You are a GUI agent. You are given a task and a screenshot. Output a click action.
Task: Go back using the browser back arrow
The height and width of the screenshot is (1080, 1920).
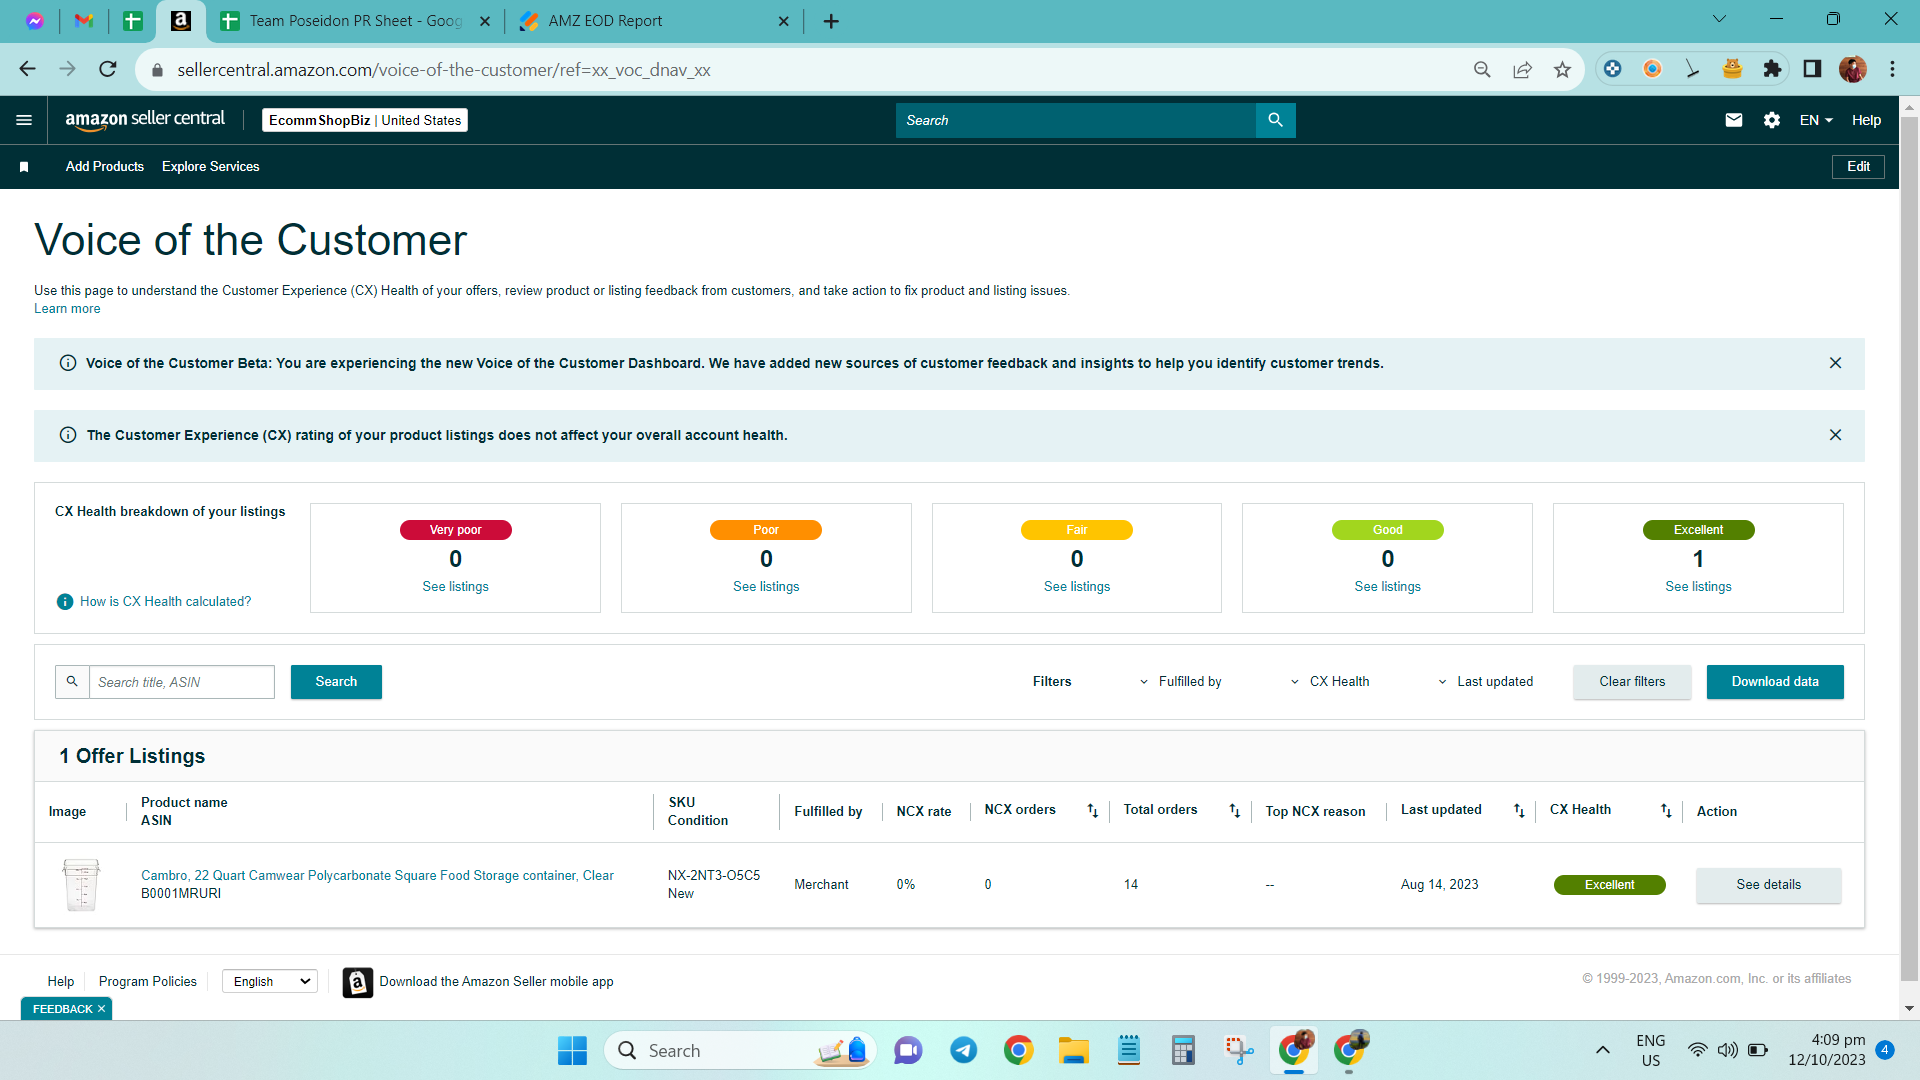(x=27, y=69)
